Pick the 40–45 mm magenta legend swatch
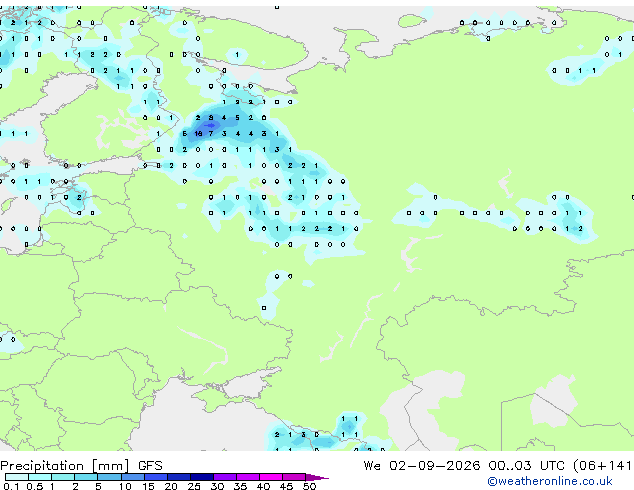The height and width of the screenshot is (490, 634). point(271,477)
